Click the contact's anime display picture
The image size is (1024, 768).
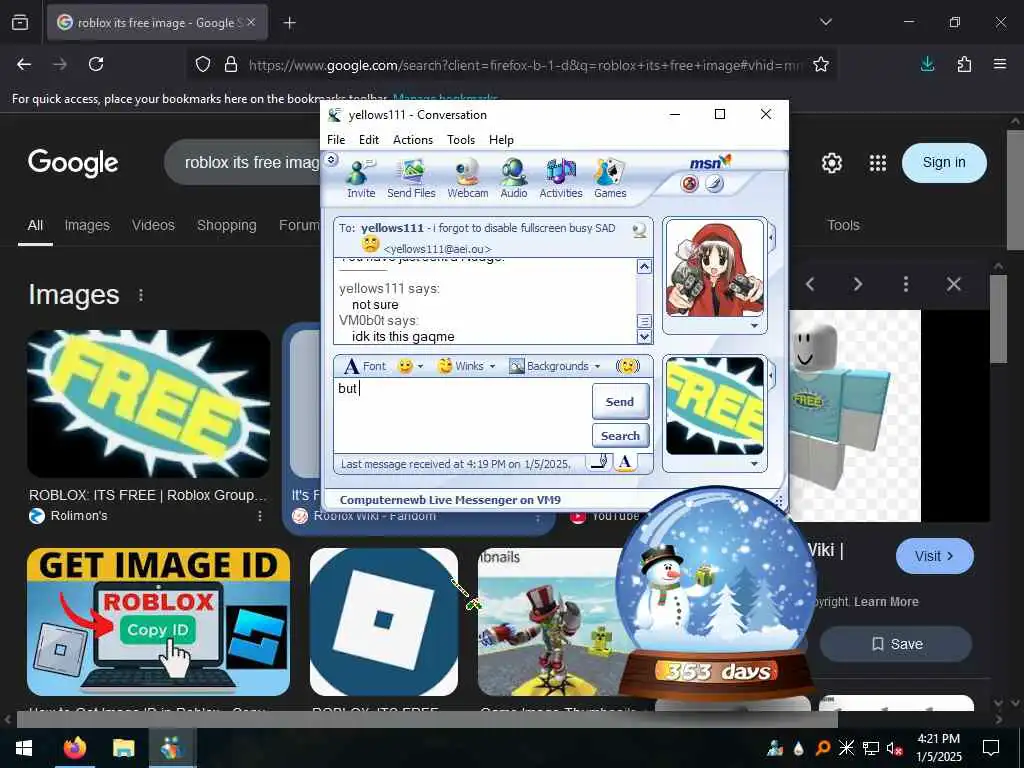714,269
